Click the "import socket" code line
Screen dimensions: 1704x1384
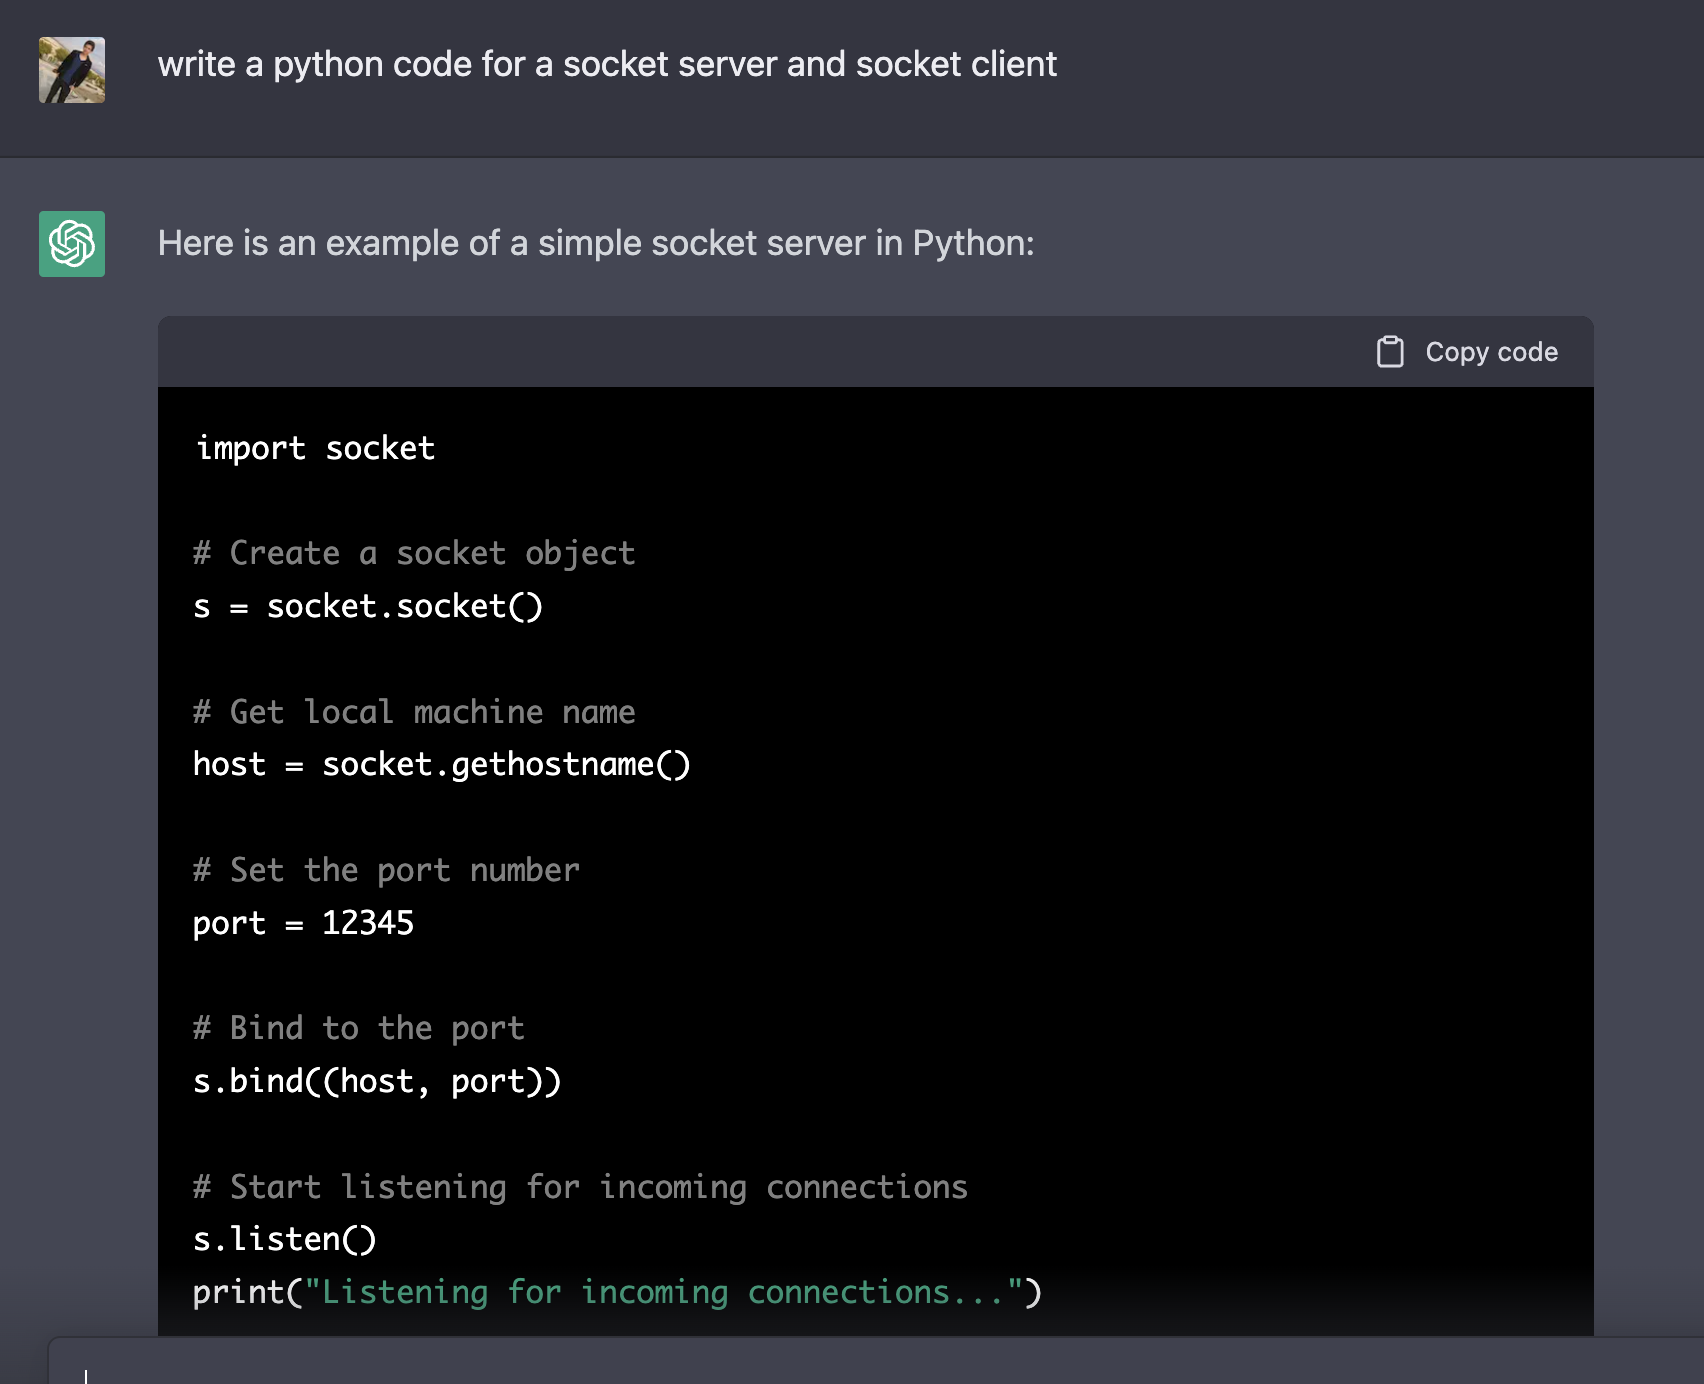click(315, 448)
